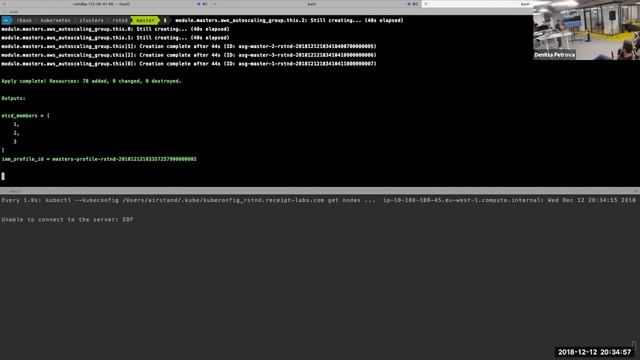Click the 'Apply complete! Resources' line
Image resolution: width=640 pixels, height=360 pixels.
[91, 81]
